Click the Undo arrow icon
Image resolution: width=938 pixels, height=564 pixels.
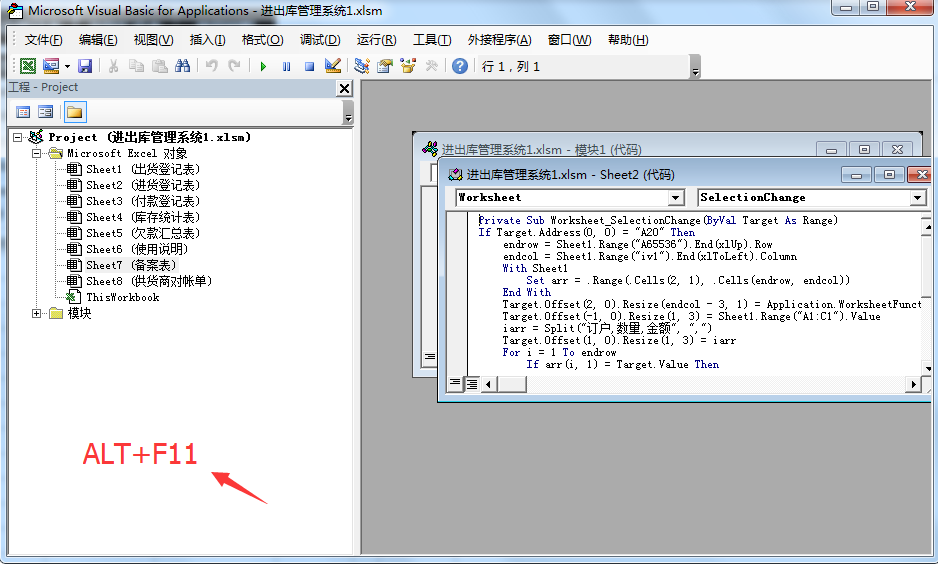211,66
